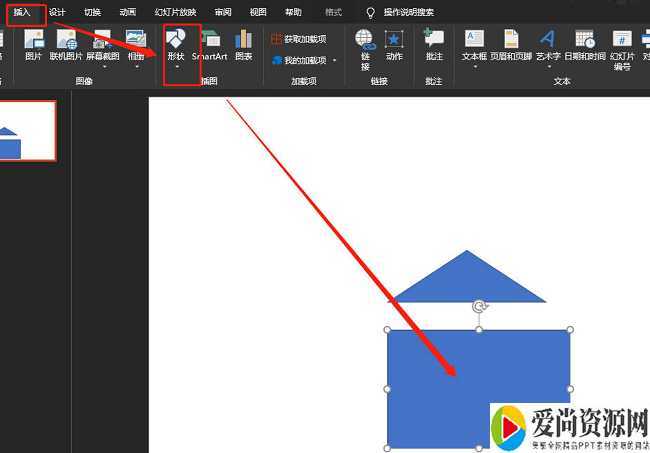Viewport: 650px width, 453px height.
Task: Open the 屏幕截图 screenshot dropdown
Action: tap(104, 46)
